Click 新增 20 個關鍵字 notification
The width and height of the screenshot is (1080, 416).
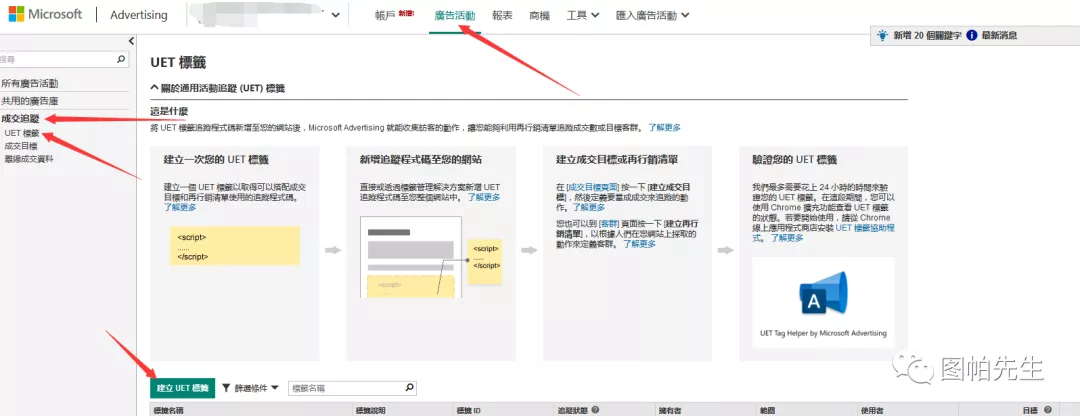pos(926,35)
